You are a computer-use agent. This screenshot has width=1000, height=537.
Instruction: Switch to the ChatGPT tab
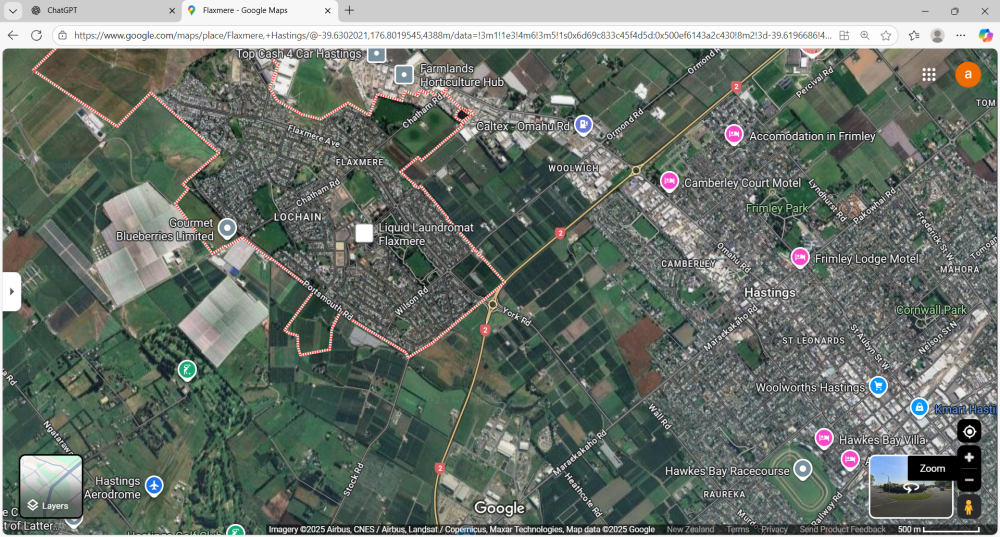click(100, 10)
